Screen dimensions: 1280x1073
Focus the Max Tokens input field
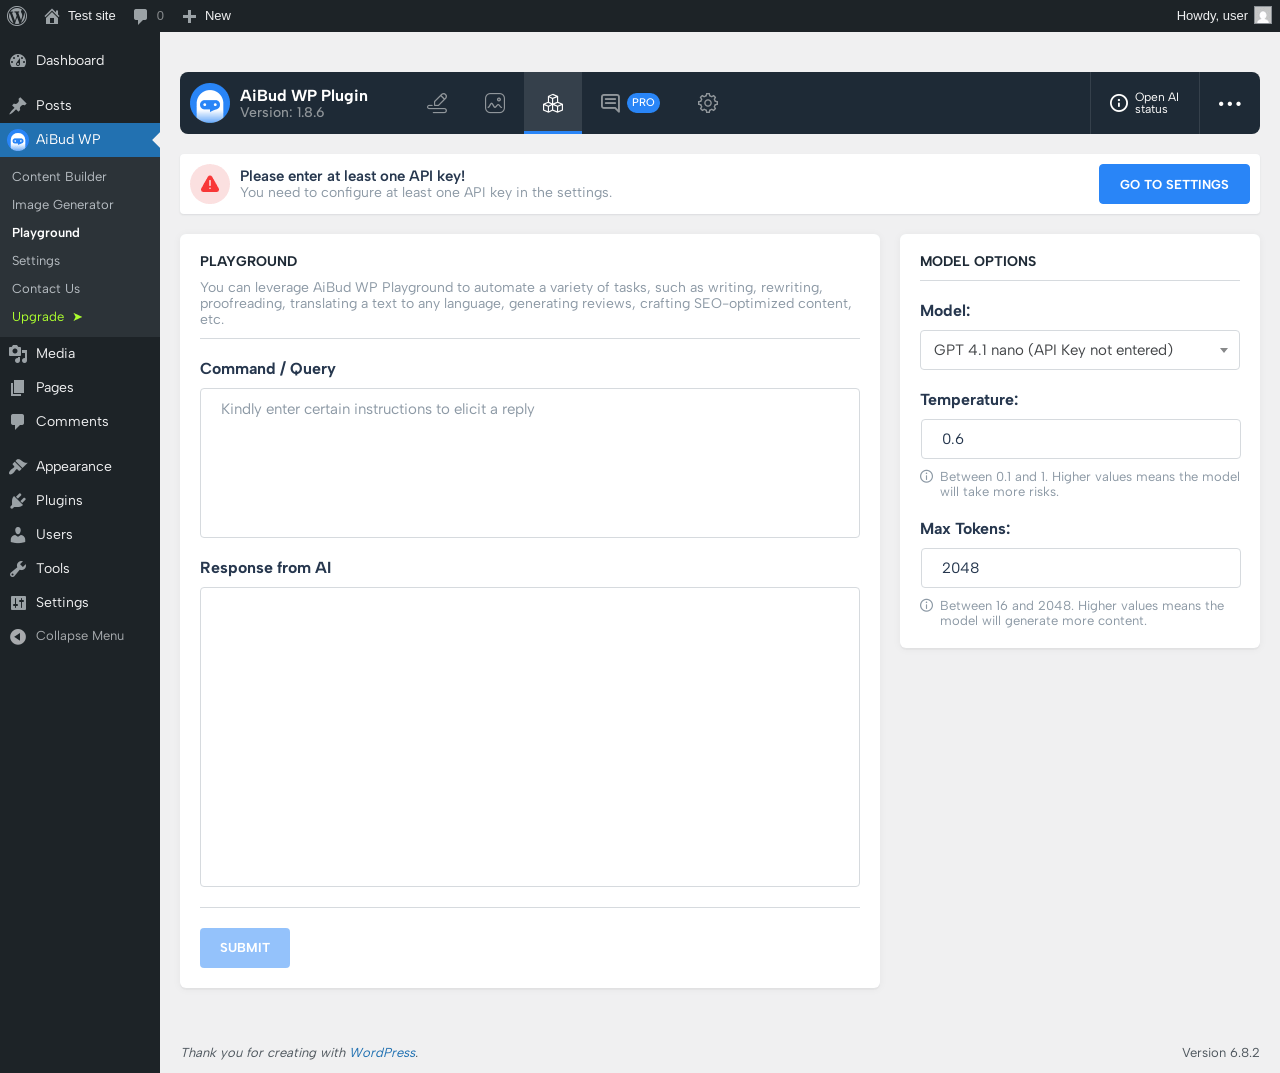click(x=1080, y=568)
